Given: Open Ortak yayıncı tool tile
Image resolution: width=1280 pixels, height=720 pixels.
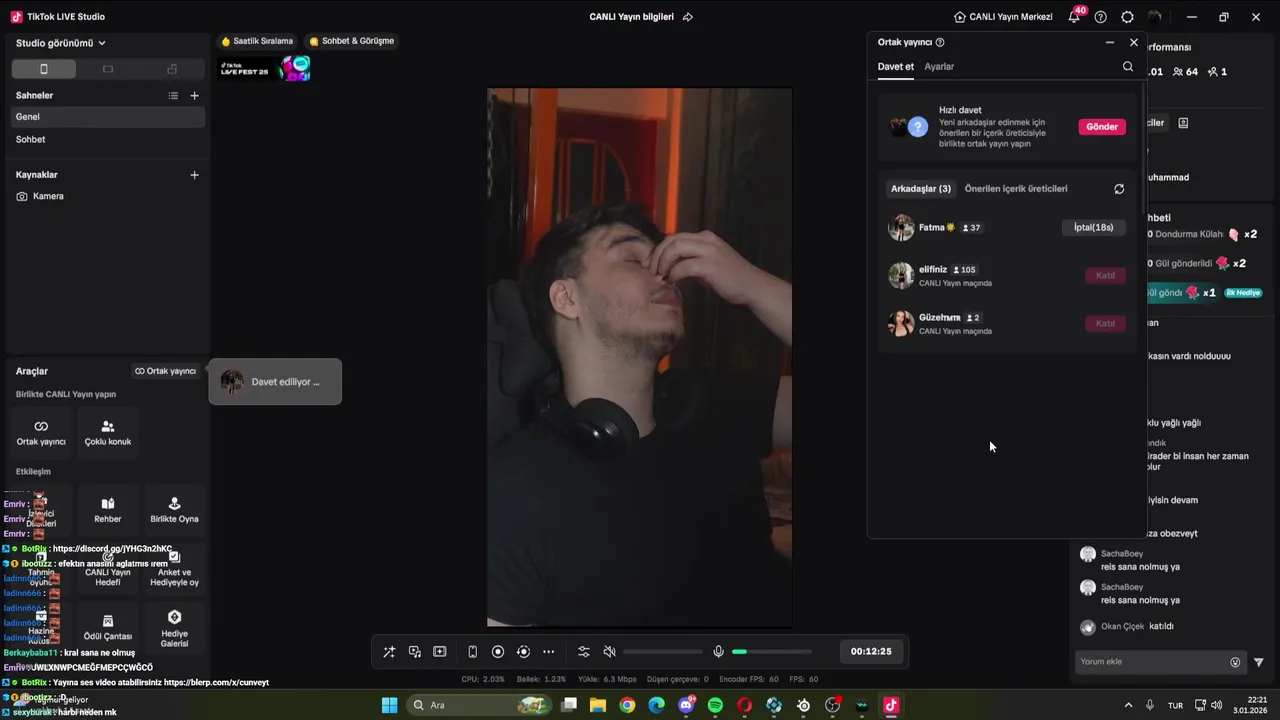Looking at the screenshot, I should (41, 432).
